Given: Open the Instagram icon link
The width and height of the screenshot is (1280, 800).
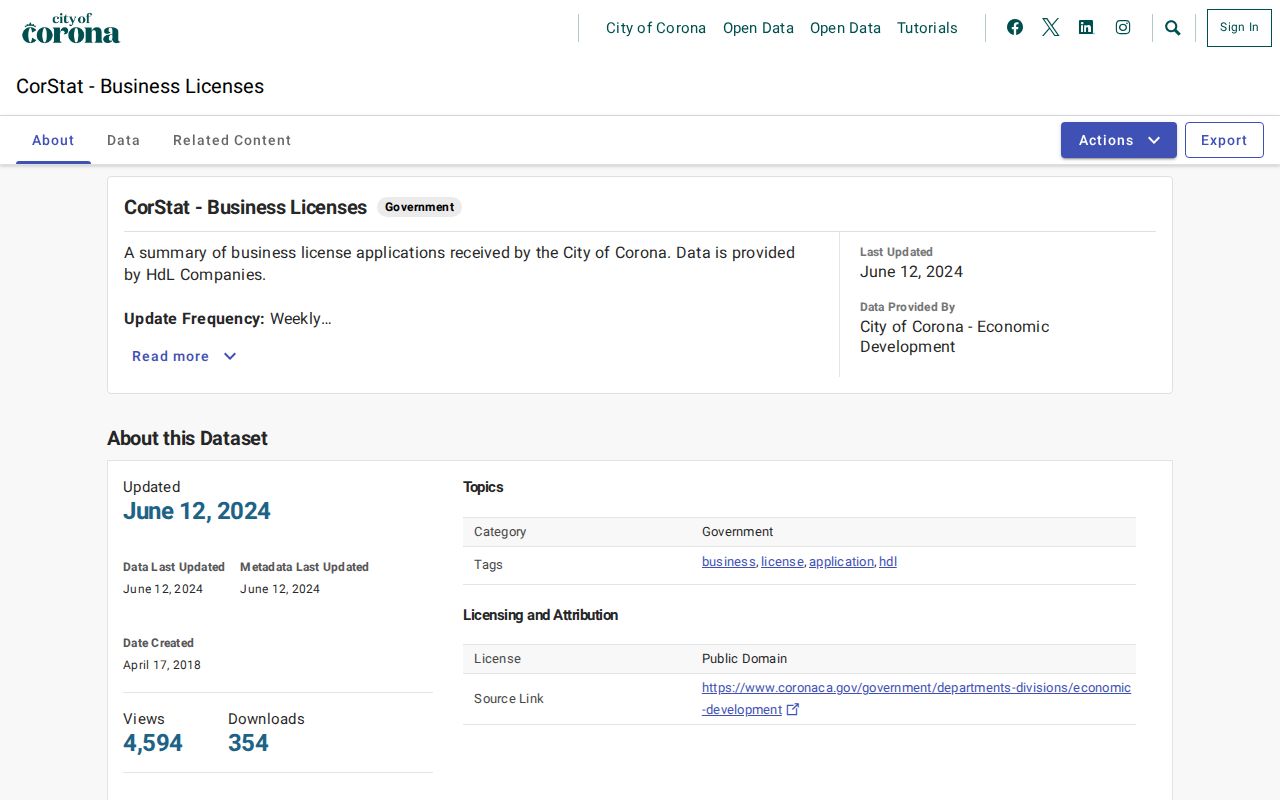Looking at the screenshot, I should coord(1123,28).
